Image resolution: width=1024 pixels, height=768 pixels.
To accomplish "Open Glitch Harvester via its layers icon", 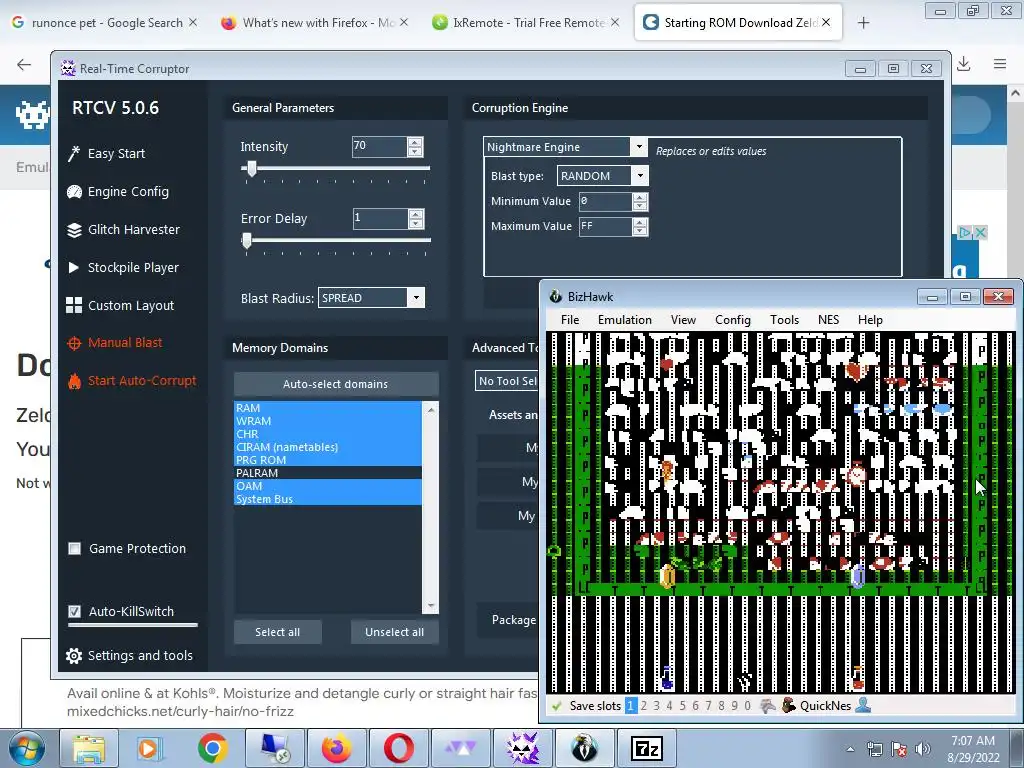I will [x=74, y=230].
